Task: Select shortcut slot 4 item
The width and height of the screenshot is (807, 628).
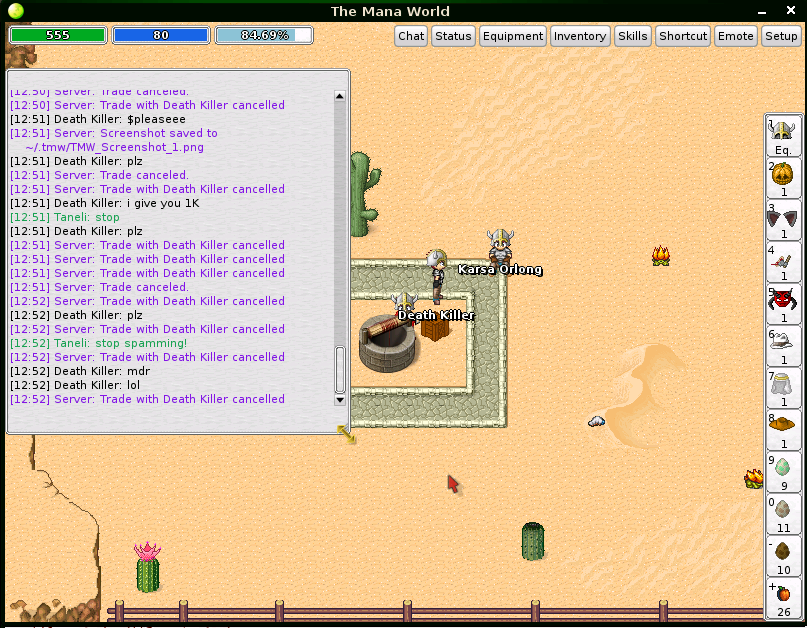Action: click(x=783, y=262)
